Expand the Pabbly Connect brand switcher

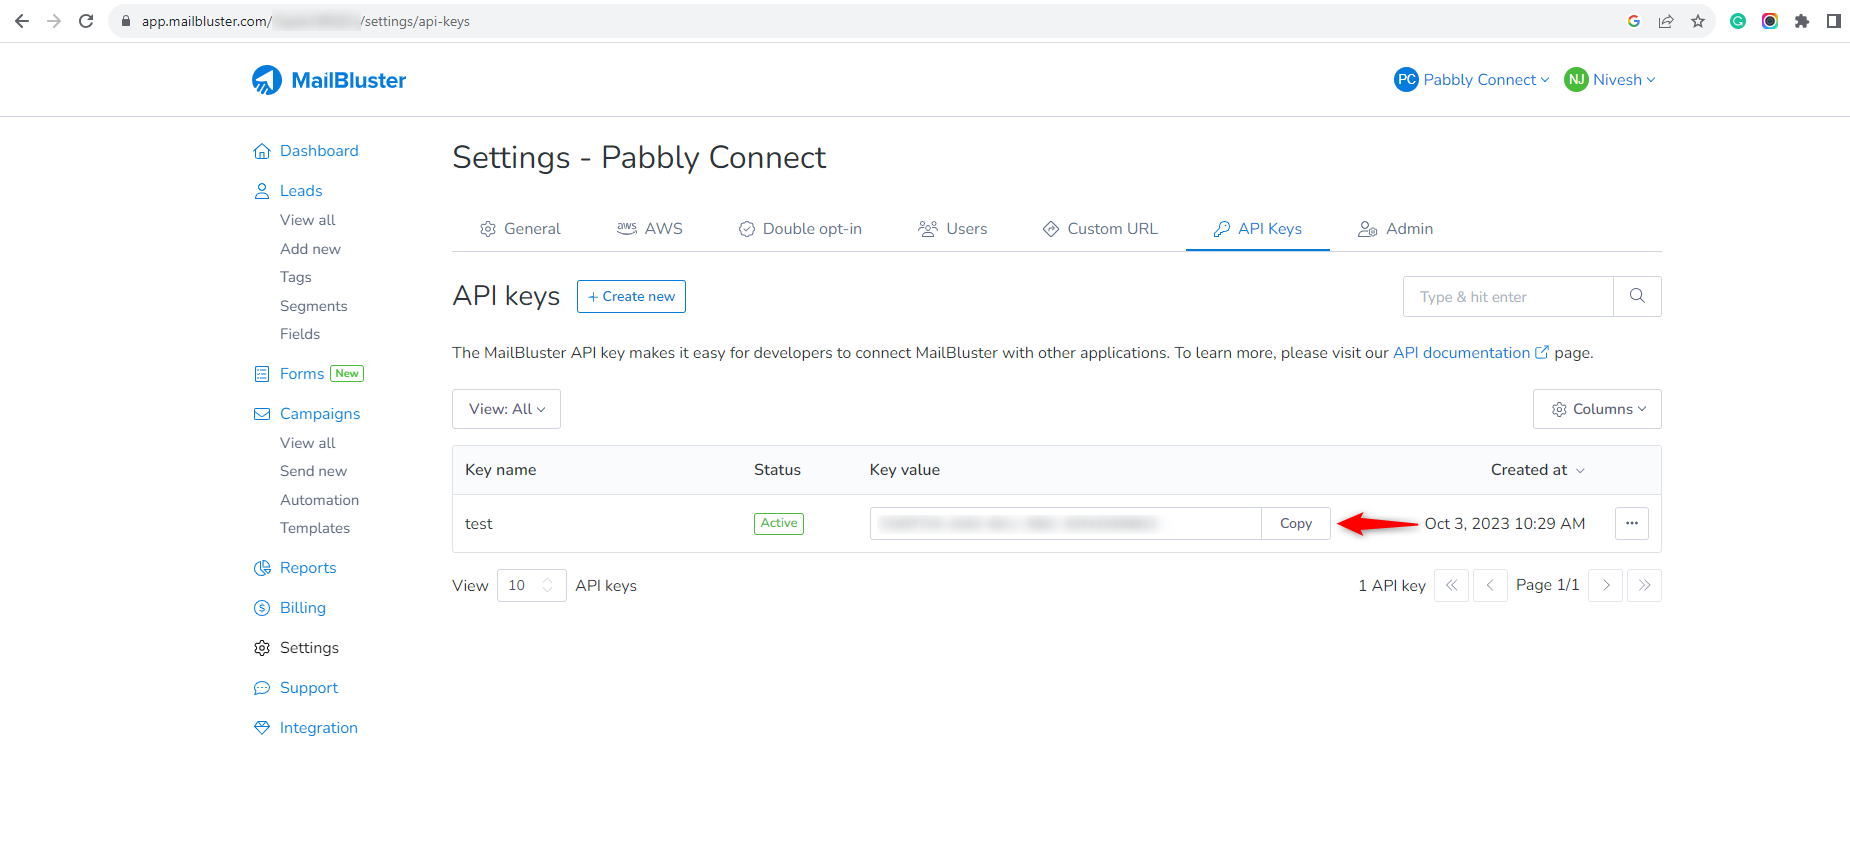tap(1472, 80)
